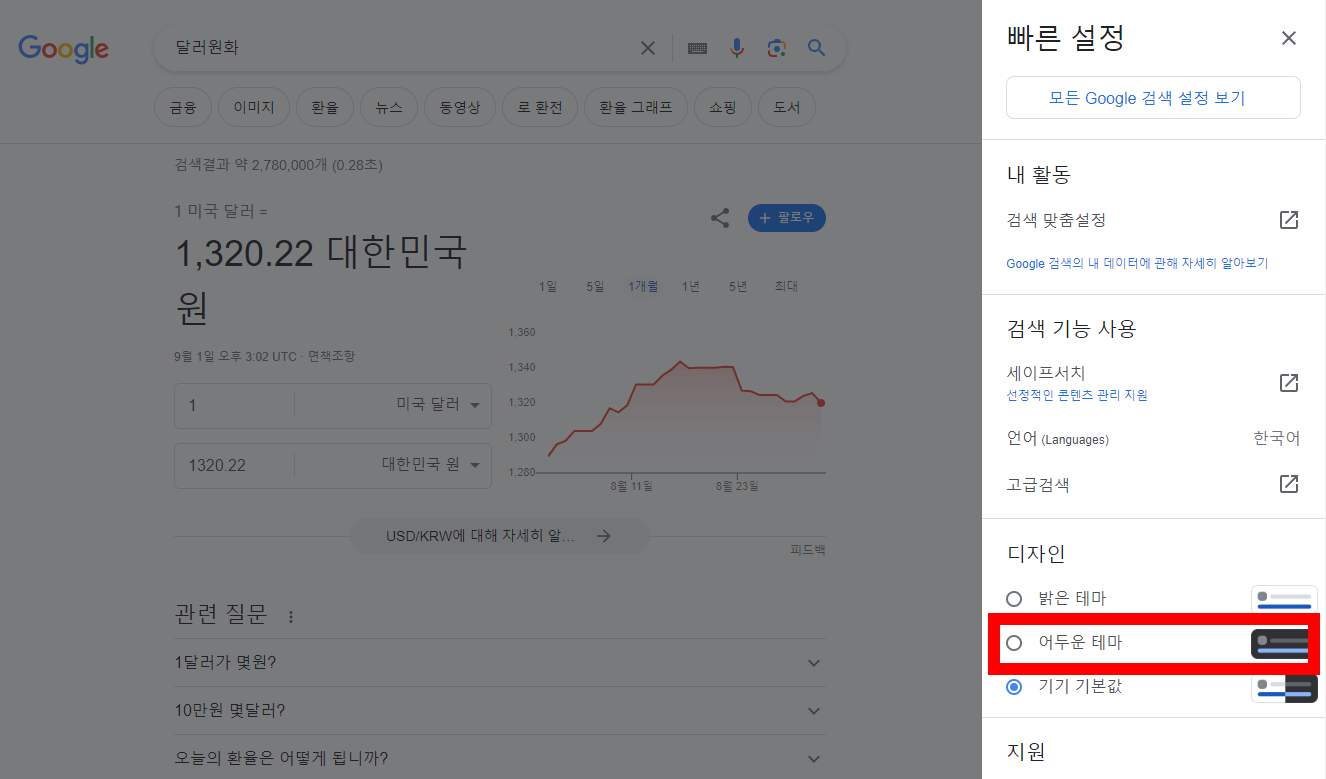Click the share icon next to 팔로우
The width and height of the screenshot is (1326, 779).
720,217
